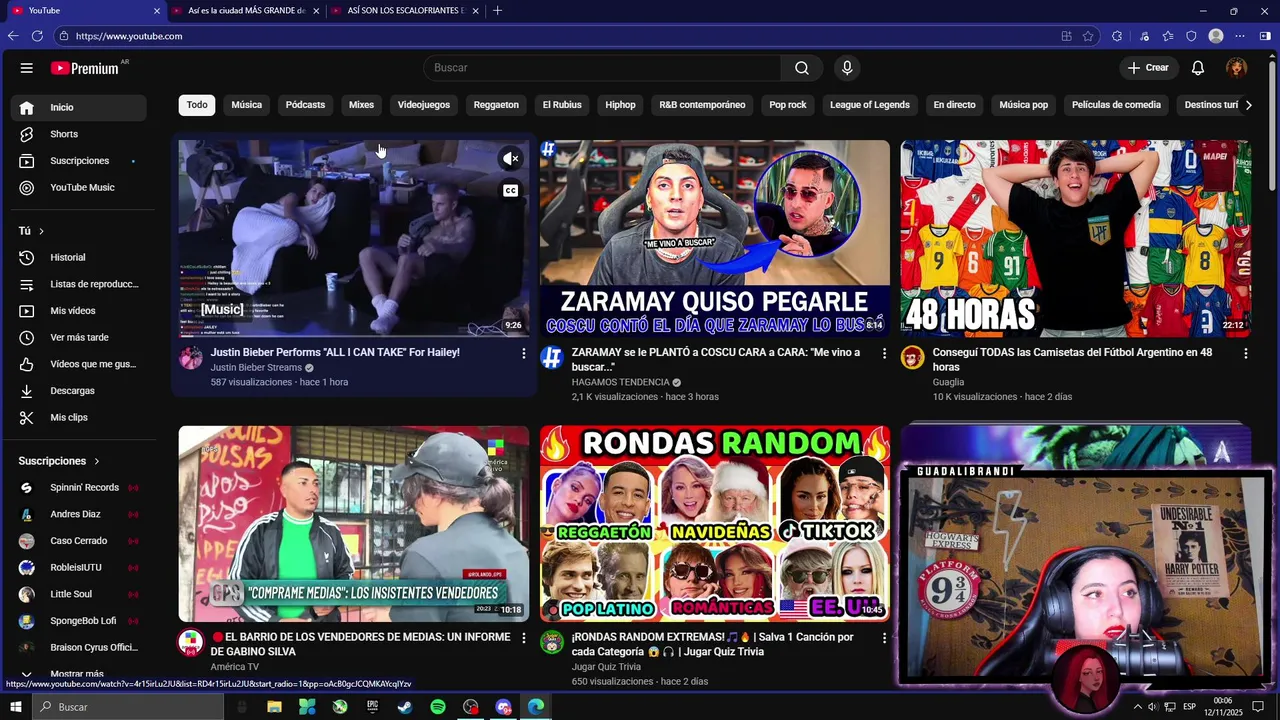Open the browser settings ellipsis menu
The image size is (1280, 720).
tap(1240, 36)
